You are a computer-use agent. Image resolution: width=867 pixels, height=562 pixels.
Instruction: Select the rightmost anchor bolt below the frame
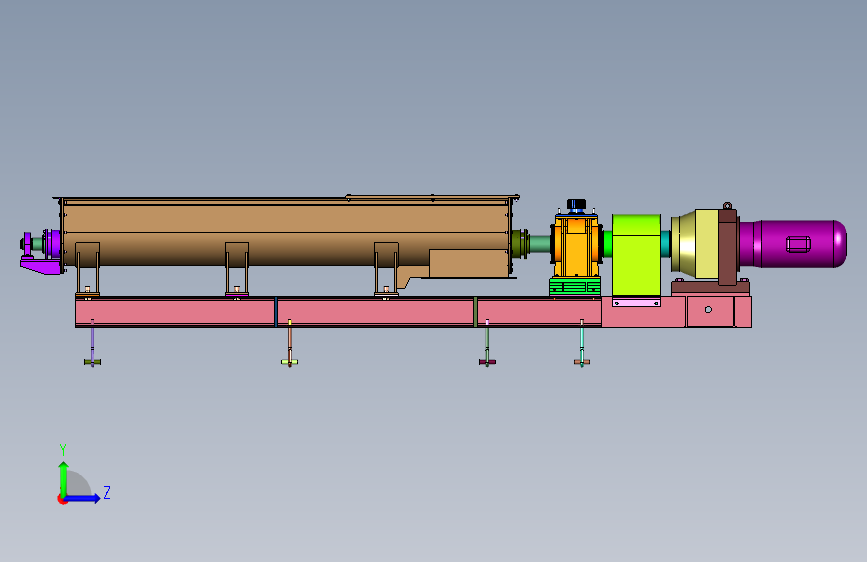pos(582,343)
